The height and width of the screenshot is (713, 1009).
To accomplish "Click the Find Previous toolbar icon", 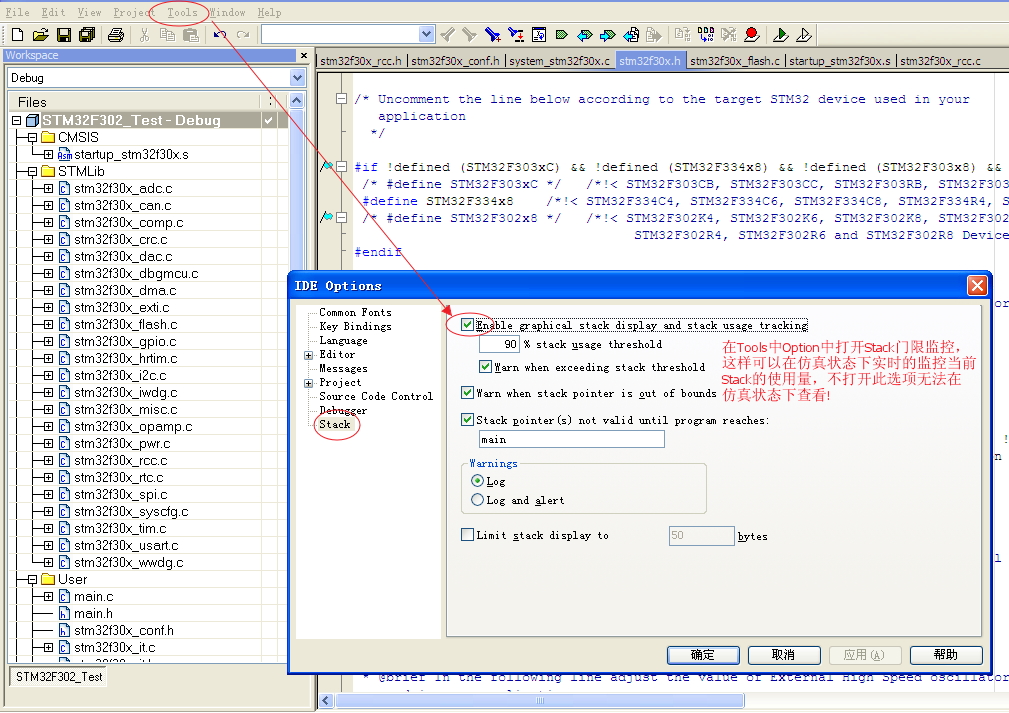I will point(448,35).
